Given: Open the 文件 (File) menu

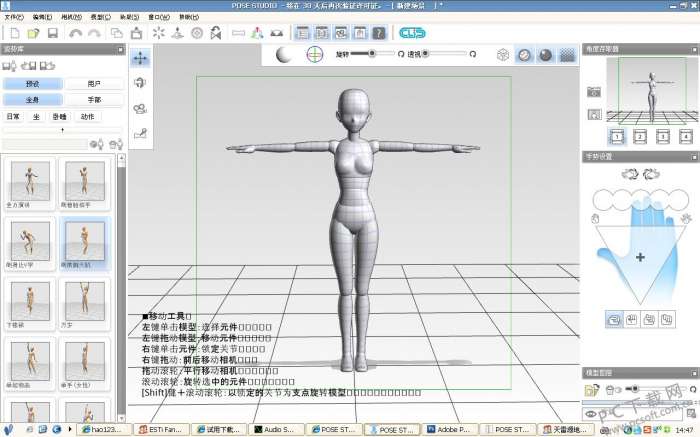Looking at the screenshot, I should (x=14, y=17).
